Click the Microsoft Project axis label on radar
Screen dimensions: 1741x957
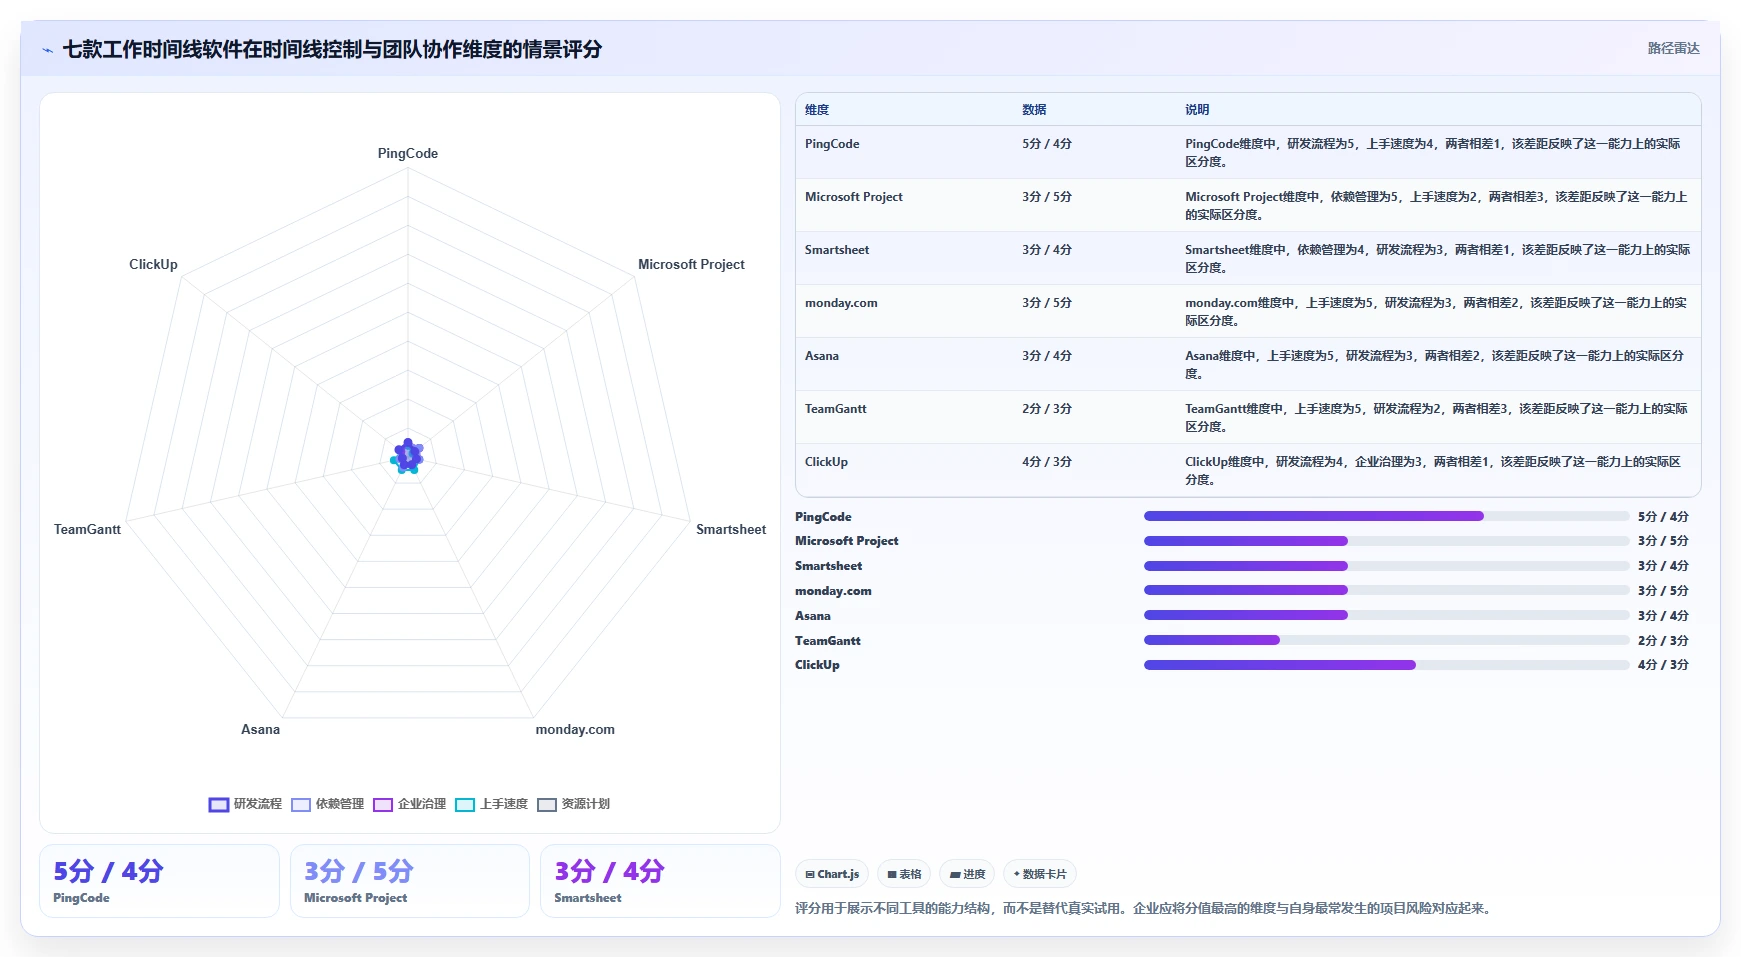[691, 264]
